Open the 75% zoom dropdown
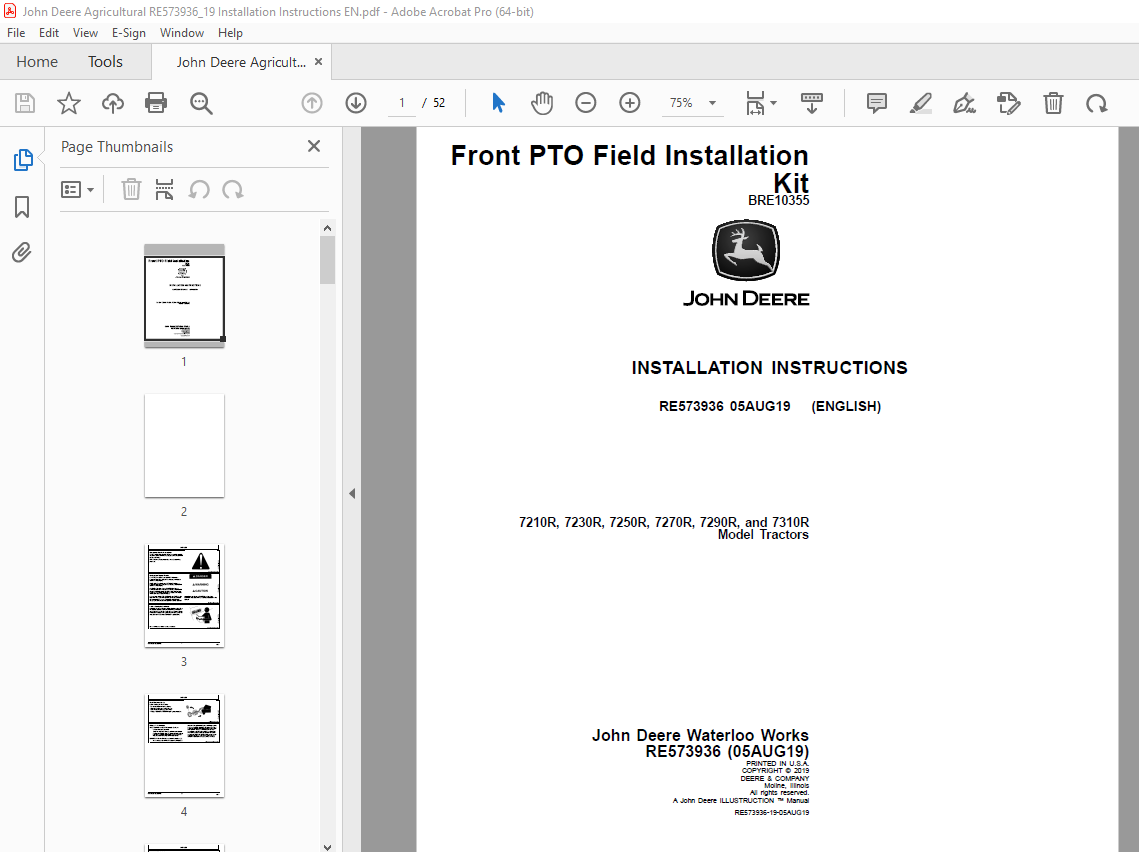This screenshot has width=1139, height=852. click(x=692, y=103)
